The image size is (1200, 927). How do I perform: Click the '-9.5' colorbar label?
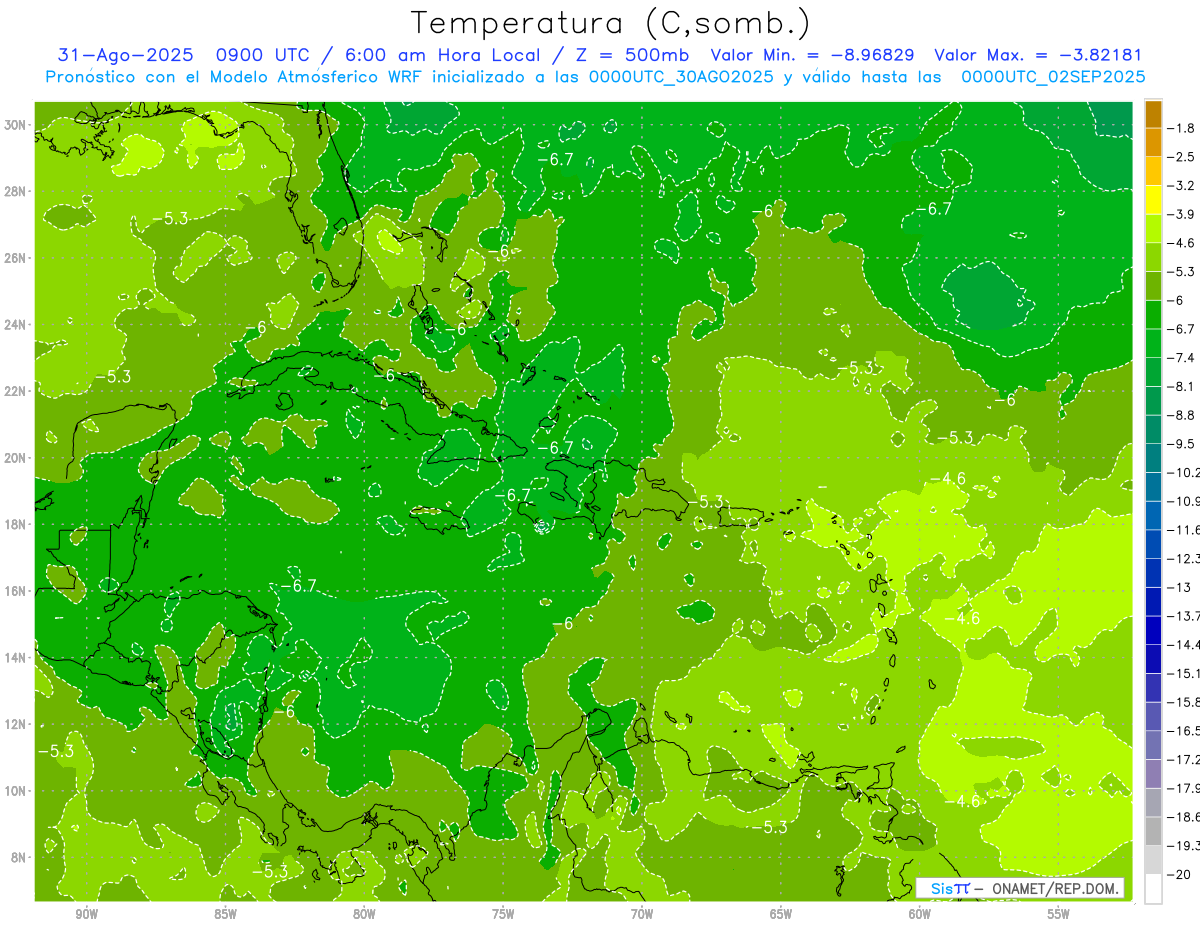pos(1181,444)
